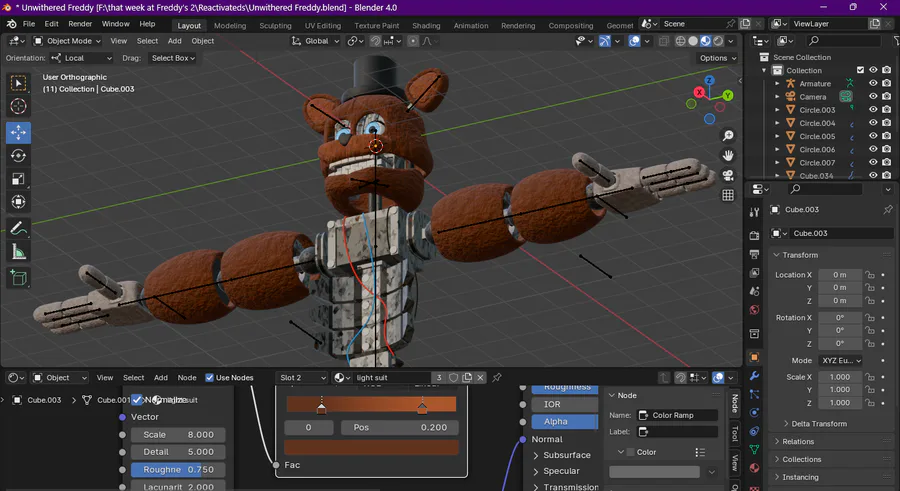Activate the Rotate tool
Image resolution: width=900 pixels, height=491 pixels.
pyautogui.click(x=18, y=156)
